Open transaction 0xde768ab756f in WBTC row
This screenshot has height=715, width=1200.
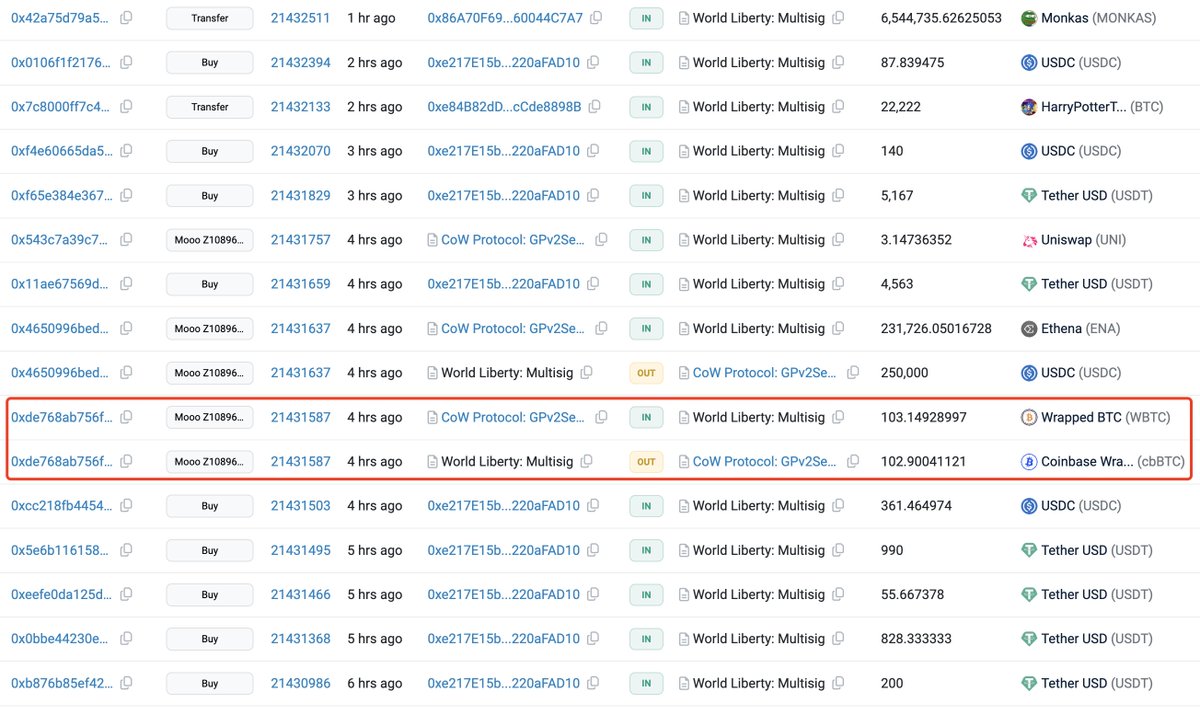point(61,417)
